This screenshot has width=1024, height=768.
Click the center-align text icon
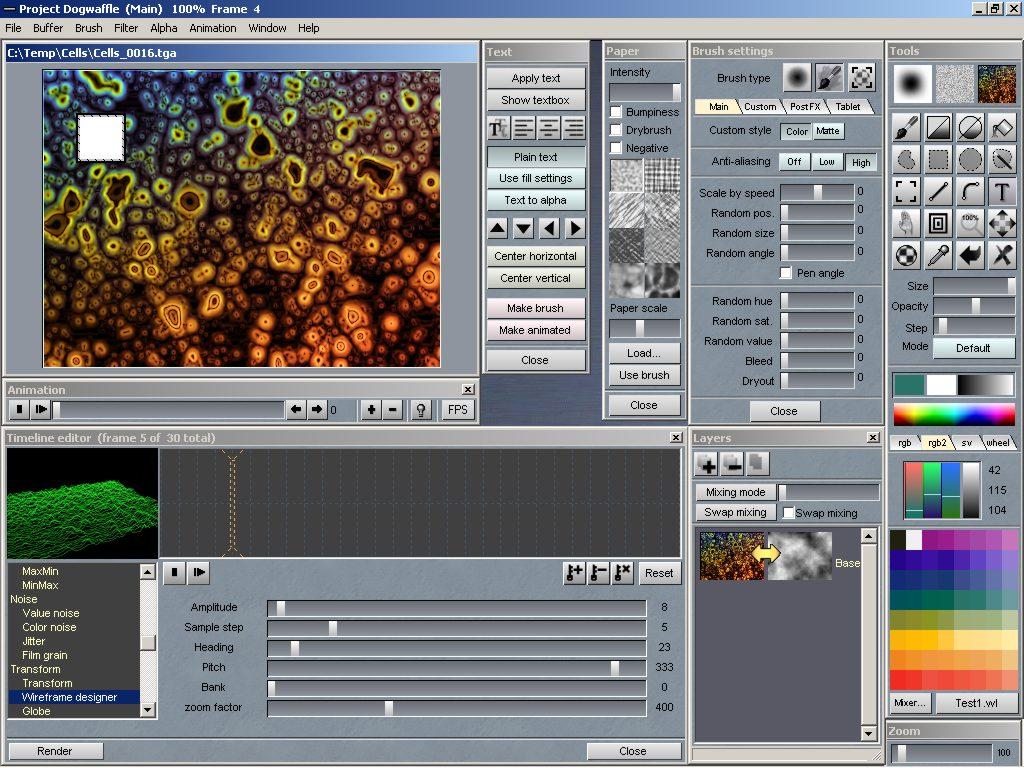point(548,128)
